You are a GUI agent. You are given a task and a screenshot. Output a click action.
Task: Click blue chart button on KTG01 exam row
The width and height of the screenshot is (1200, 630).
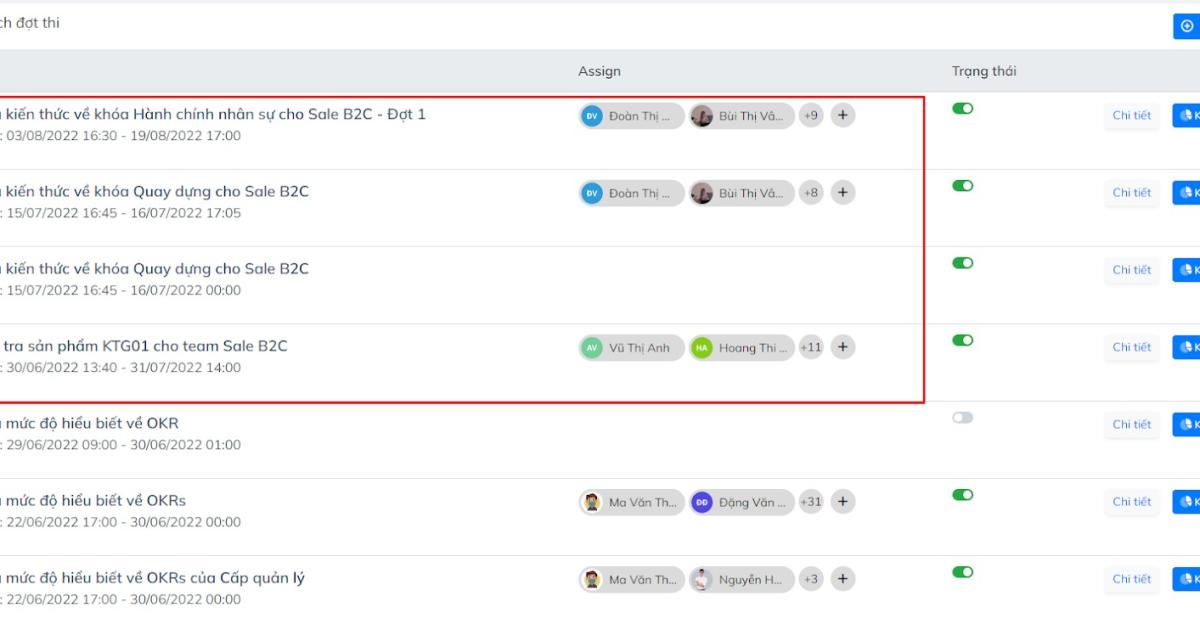pyautogui.click(x=1187, y=347)
